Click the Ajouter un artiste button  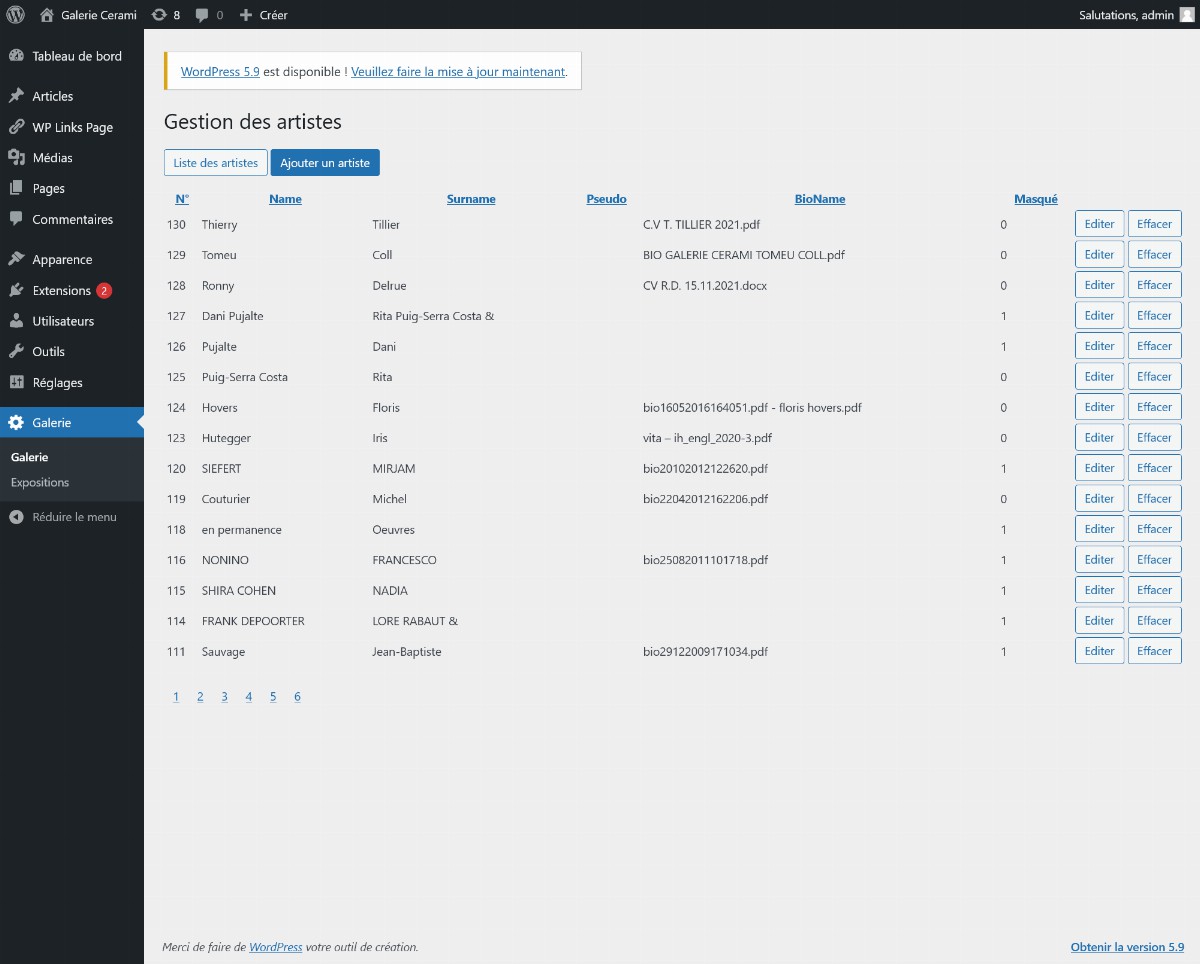pos(325,163)
